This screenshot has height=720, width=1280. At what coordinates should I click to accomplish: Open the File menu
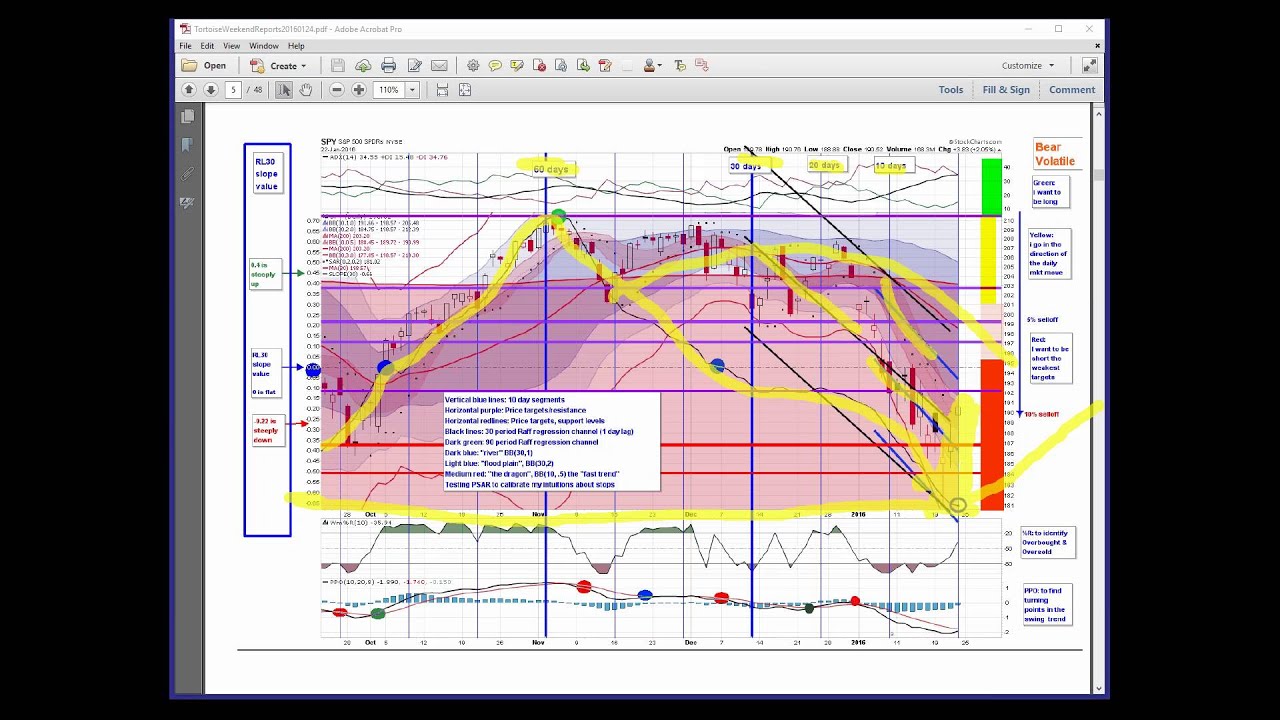coord(185,46)
